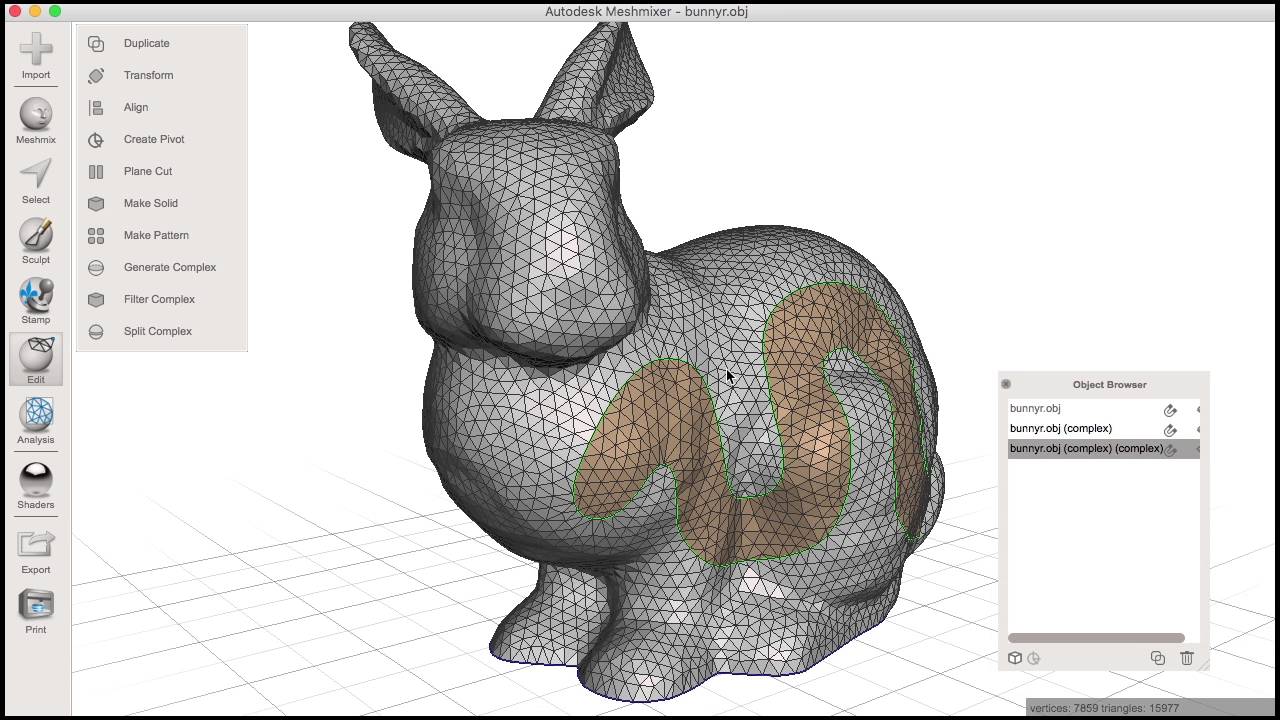
Task: Open the Shaders picker
Action: (x=35, y=487)
